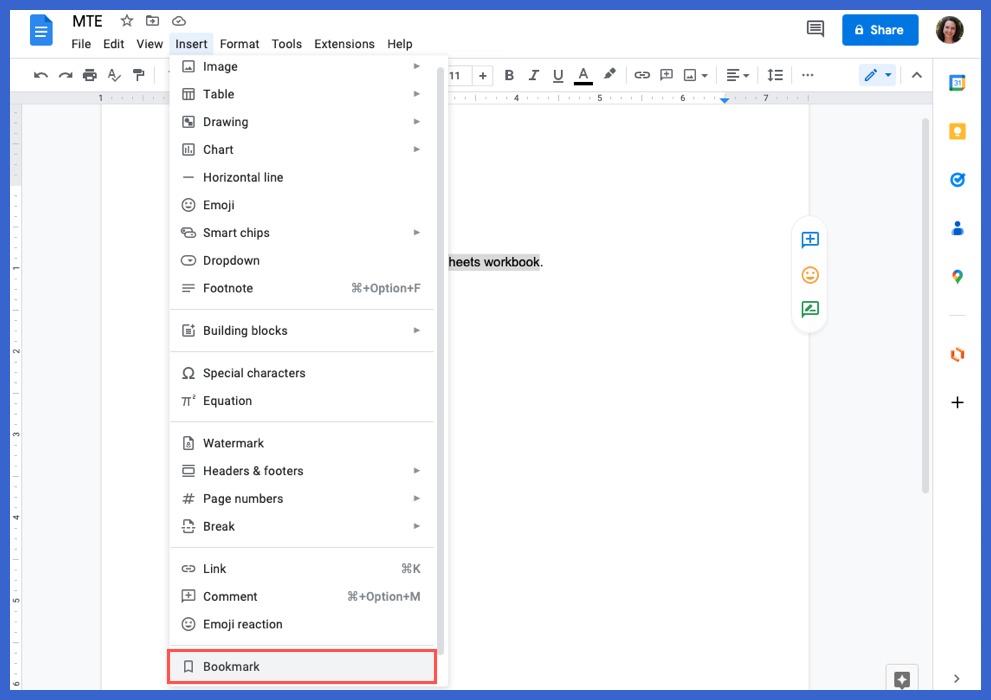Star the document next to its title

126,20
